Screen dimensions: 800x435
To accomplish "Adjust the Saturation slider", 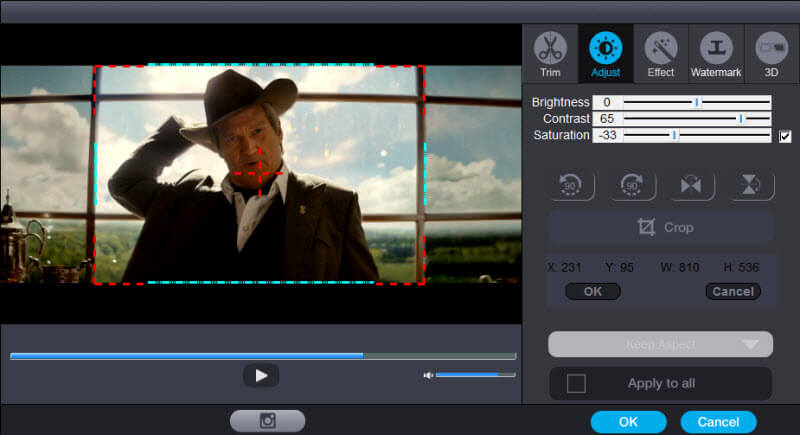I will point(696,135).
